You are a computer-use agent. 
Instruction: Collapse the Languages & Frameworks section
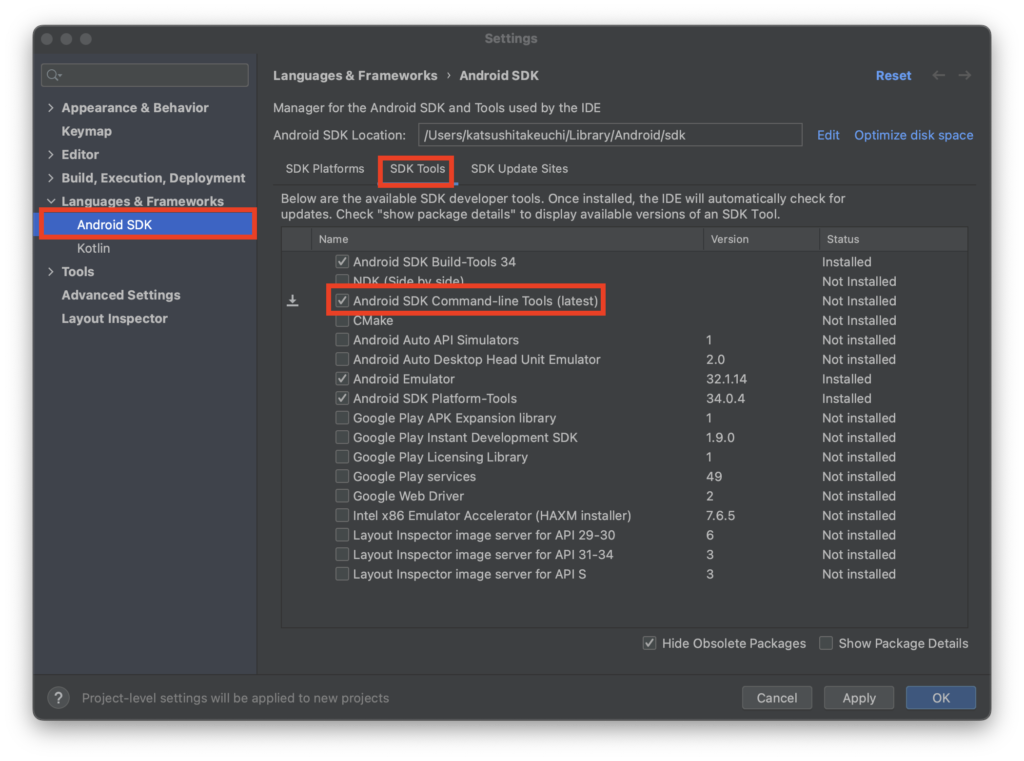coord(51,201)
